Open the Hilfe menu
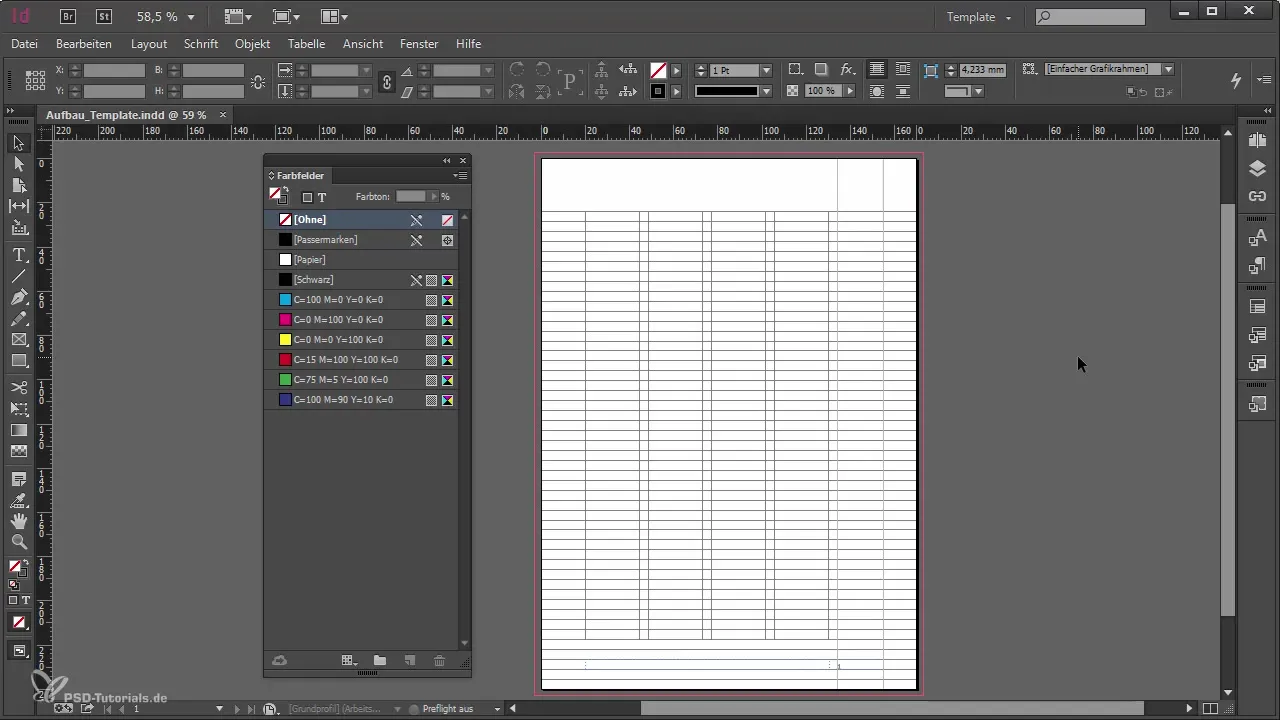The width and height of the screenshot is (1280, 720). point(468,44)
